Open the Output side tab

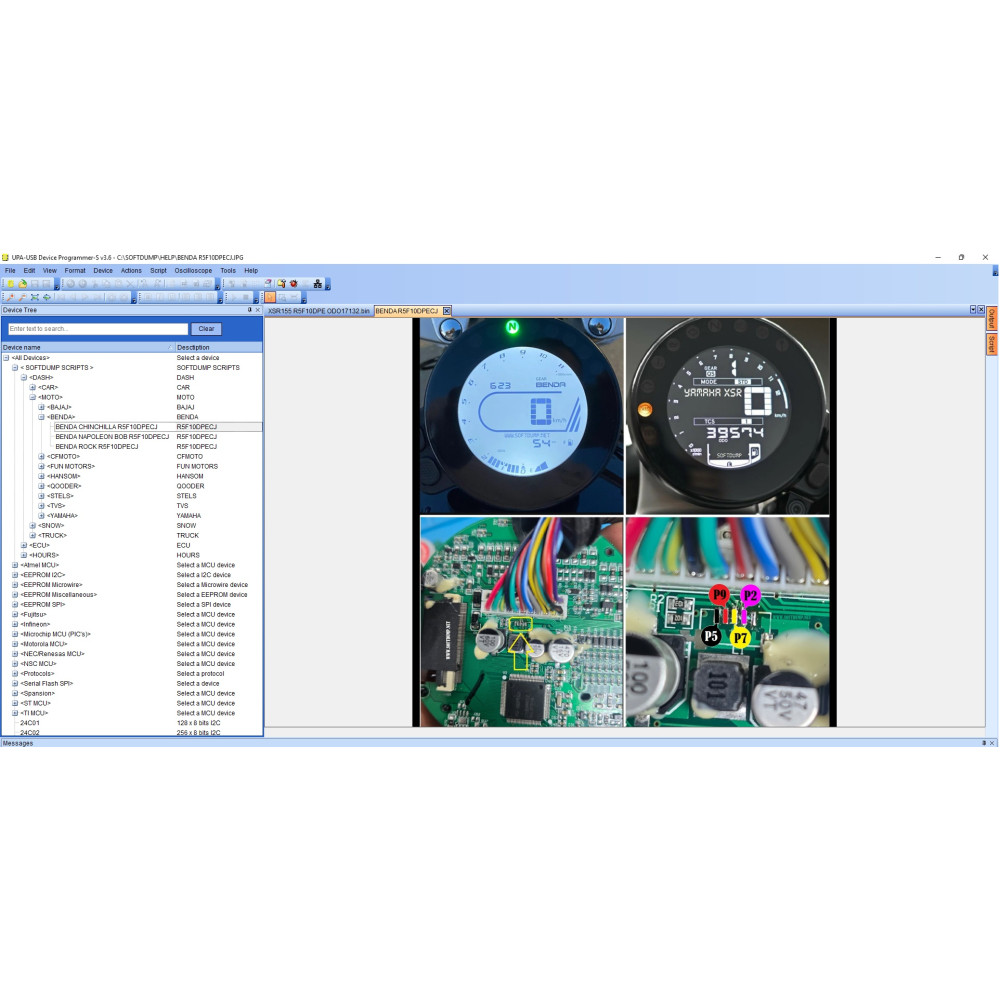(x=992, y=318)
